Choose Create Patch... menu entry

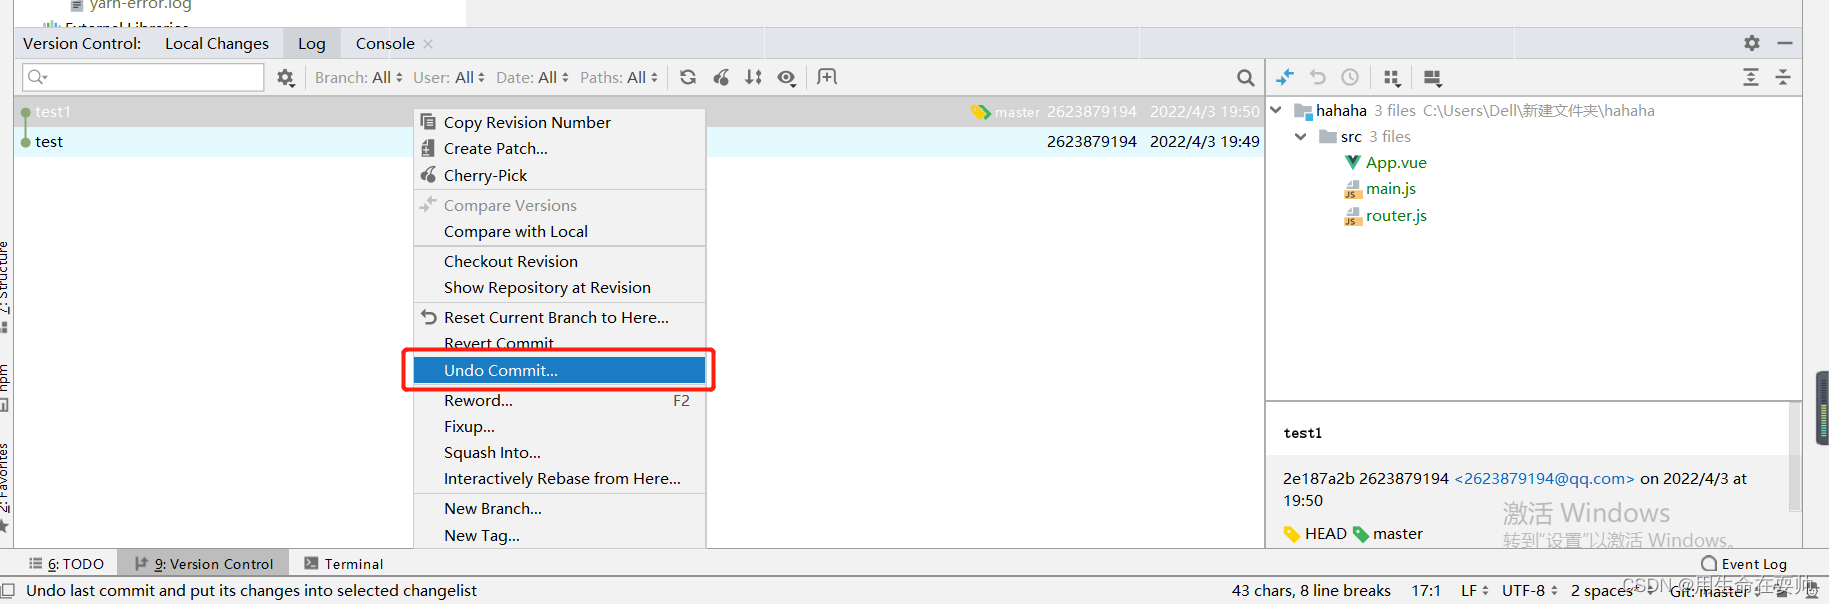[x=560, y=148]
